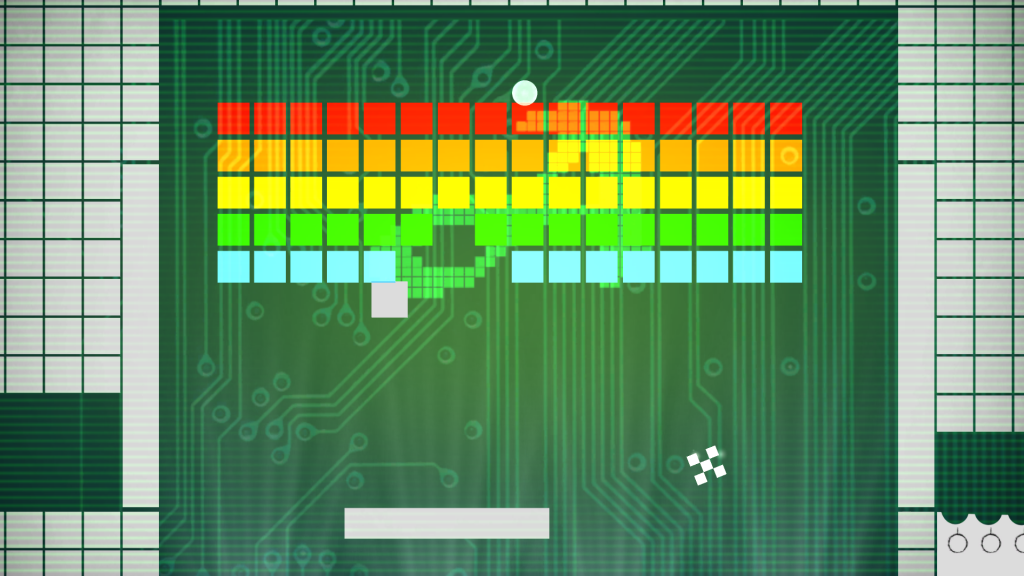Click the rightmost orange brick
1024x576 pixels.
(786, 156)
